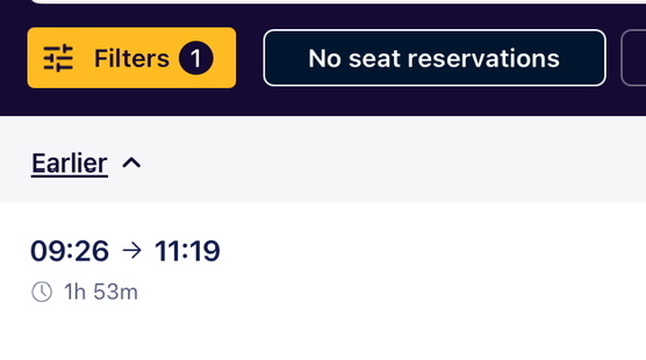Click the active filter count badge
This screenshot has height=360, width=646.
(x=196, y=58)
